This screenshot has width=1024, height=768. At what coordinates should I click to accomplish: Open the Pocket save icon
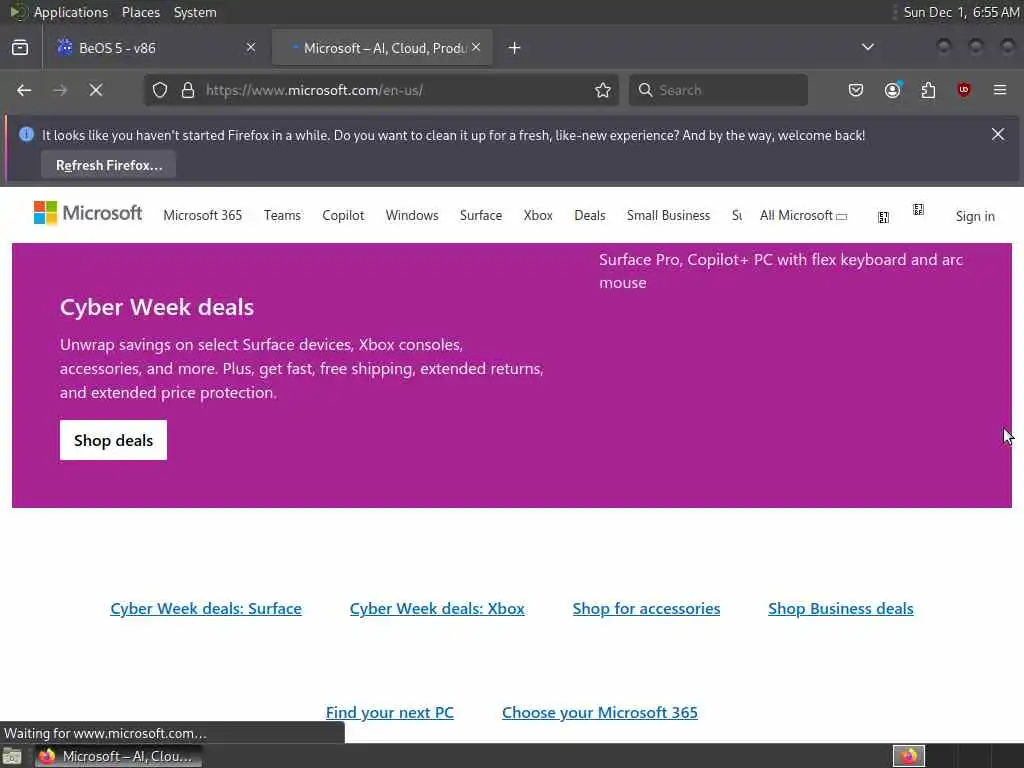click(856, 90)
